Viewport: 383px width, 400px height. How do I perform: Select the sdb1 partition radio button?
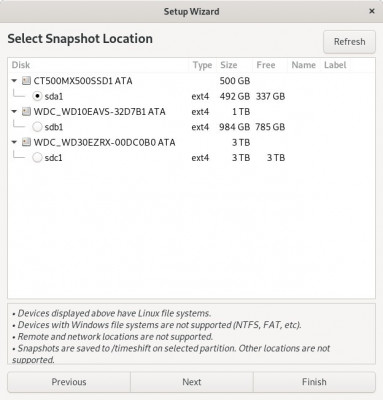click(x=37, y=127)
